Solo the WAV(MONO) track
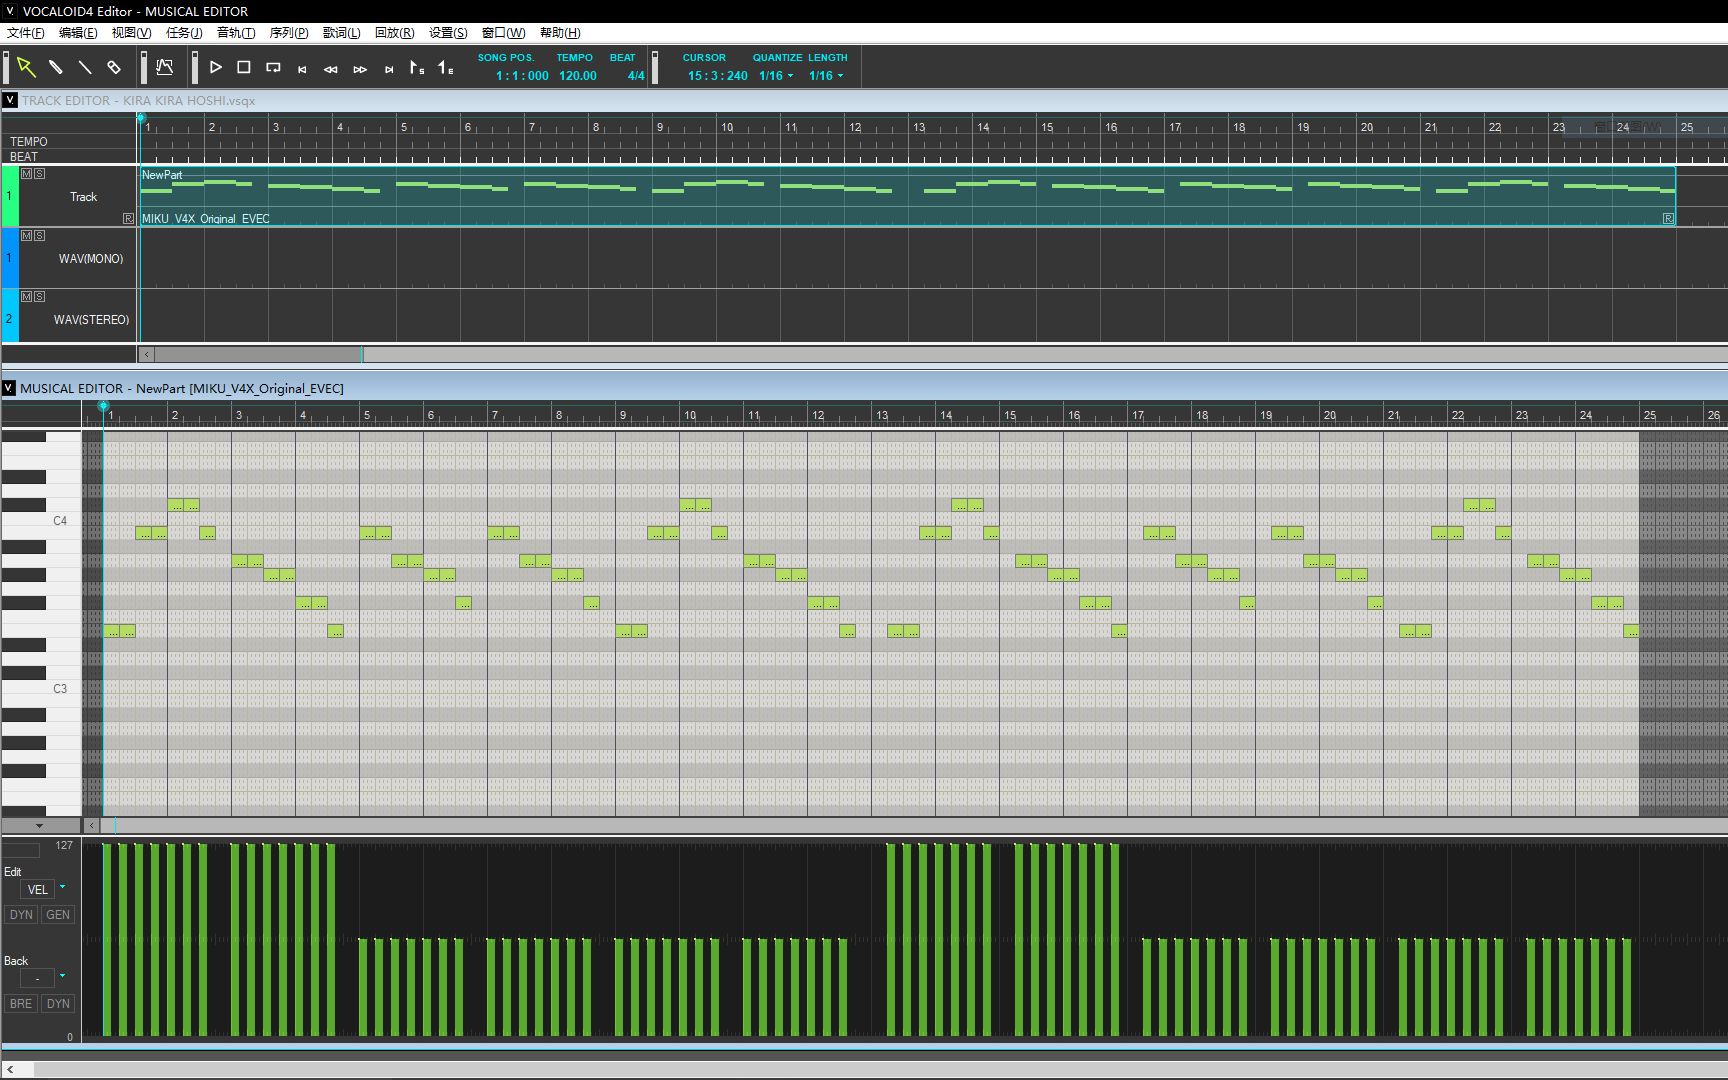 click(x=39, y=235)
